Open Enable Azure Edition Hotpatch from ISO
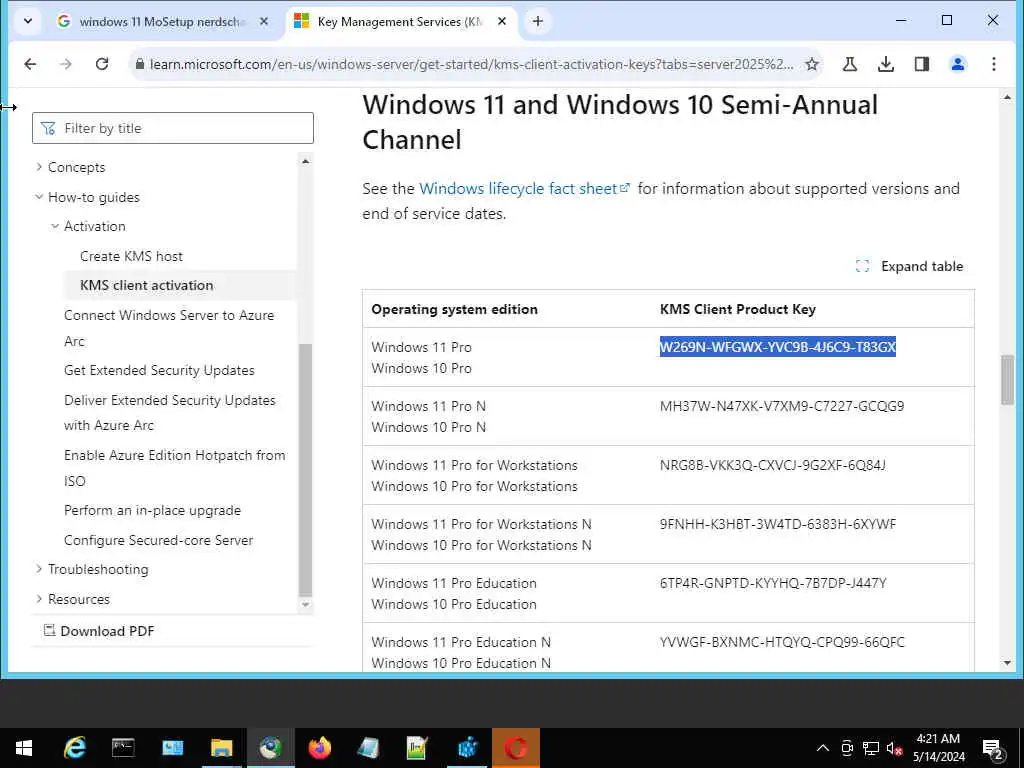This screenshot has height=768, width=1024. pyautogui.click(x=174, y=468)
